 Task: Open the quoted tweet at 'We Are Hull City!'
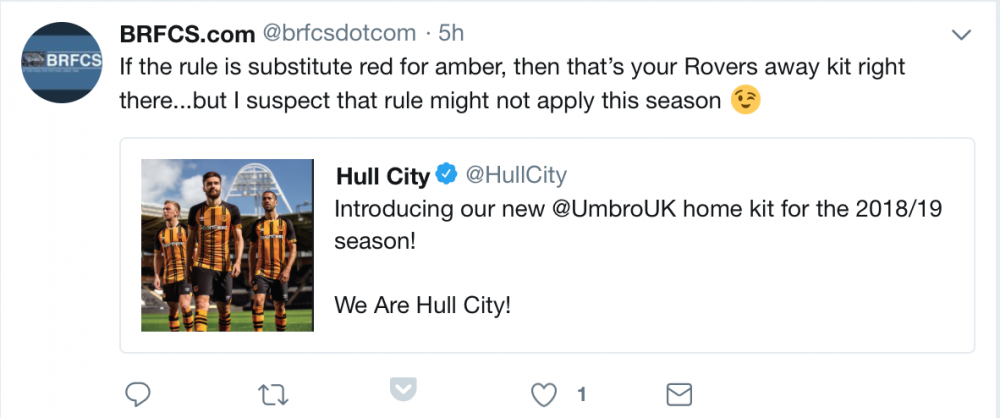(x=422, y=304)
